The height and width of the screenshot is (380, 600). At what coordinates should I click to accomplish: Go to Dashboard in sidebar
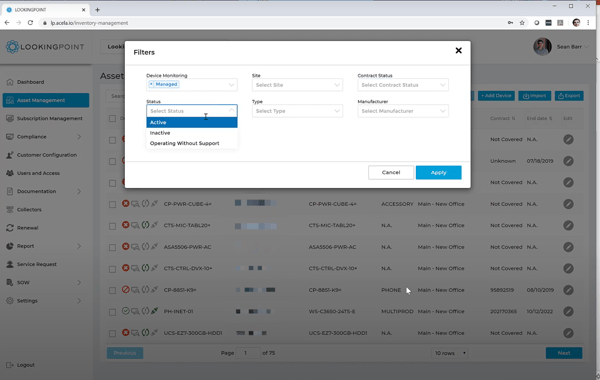[31, 82]
